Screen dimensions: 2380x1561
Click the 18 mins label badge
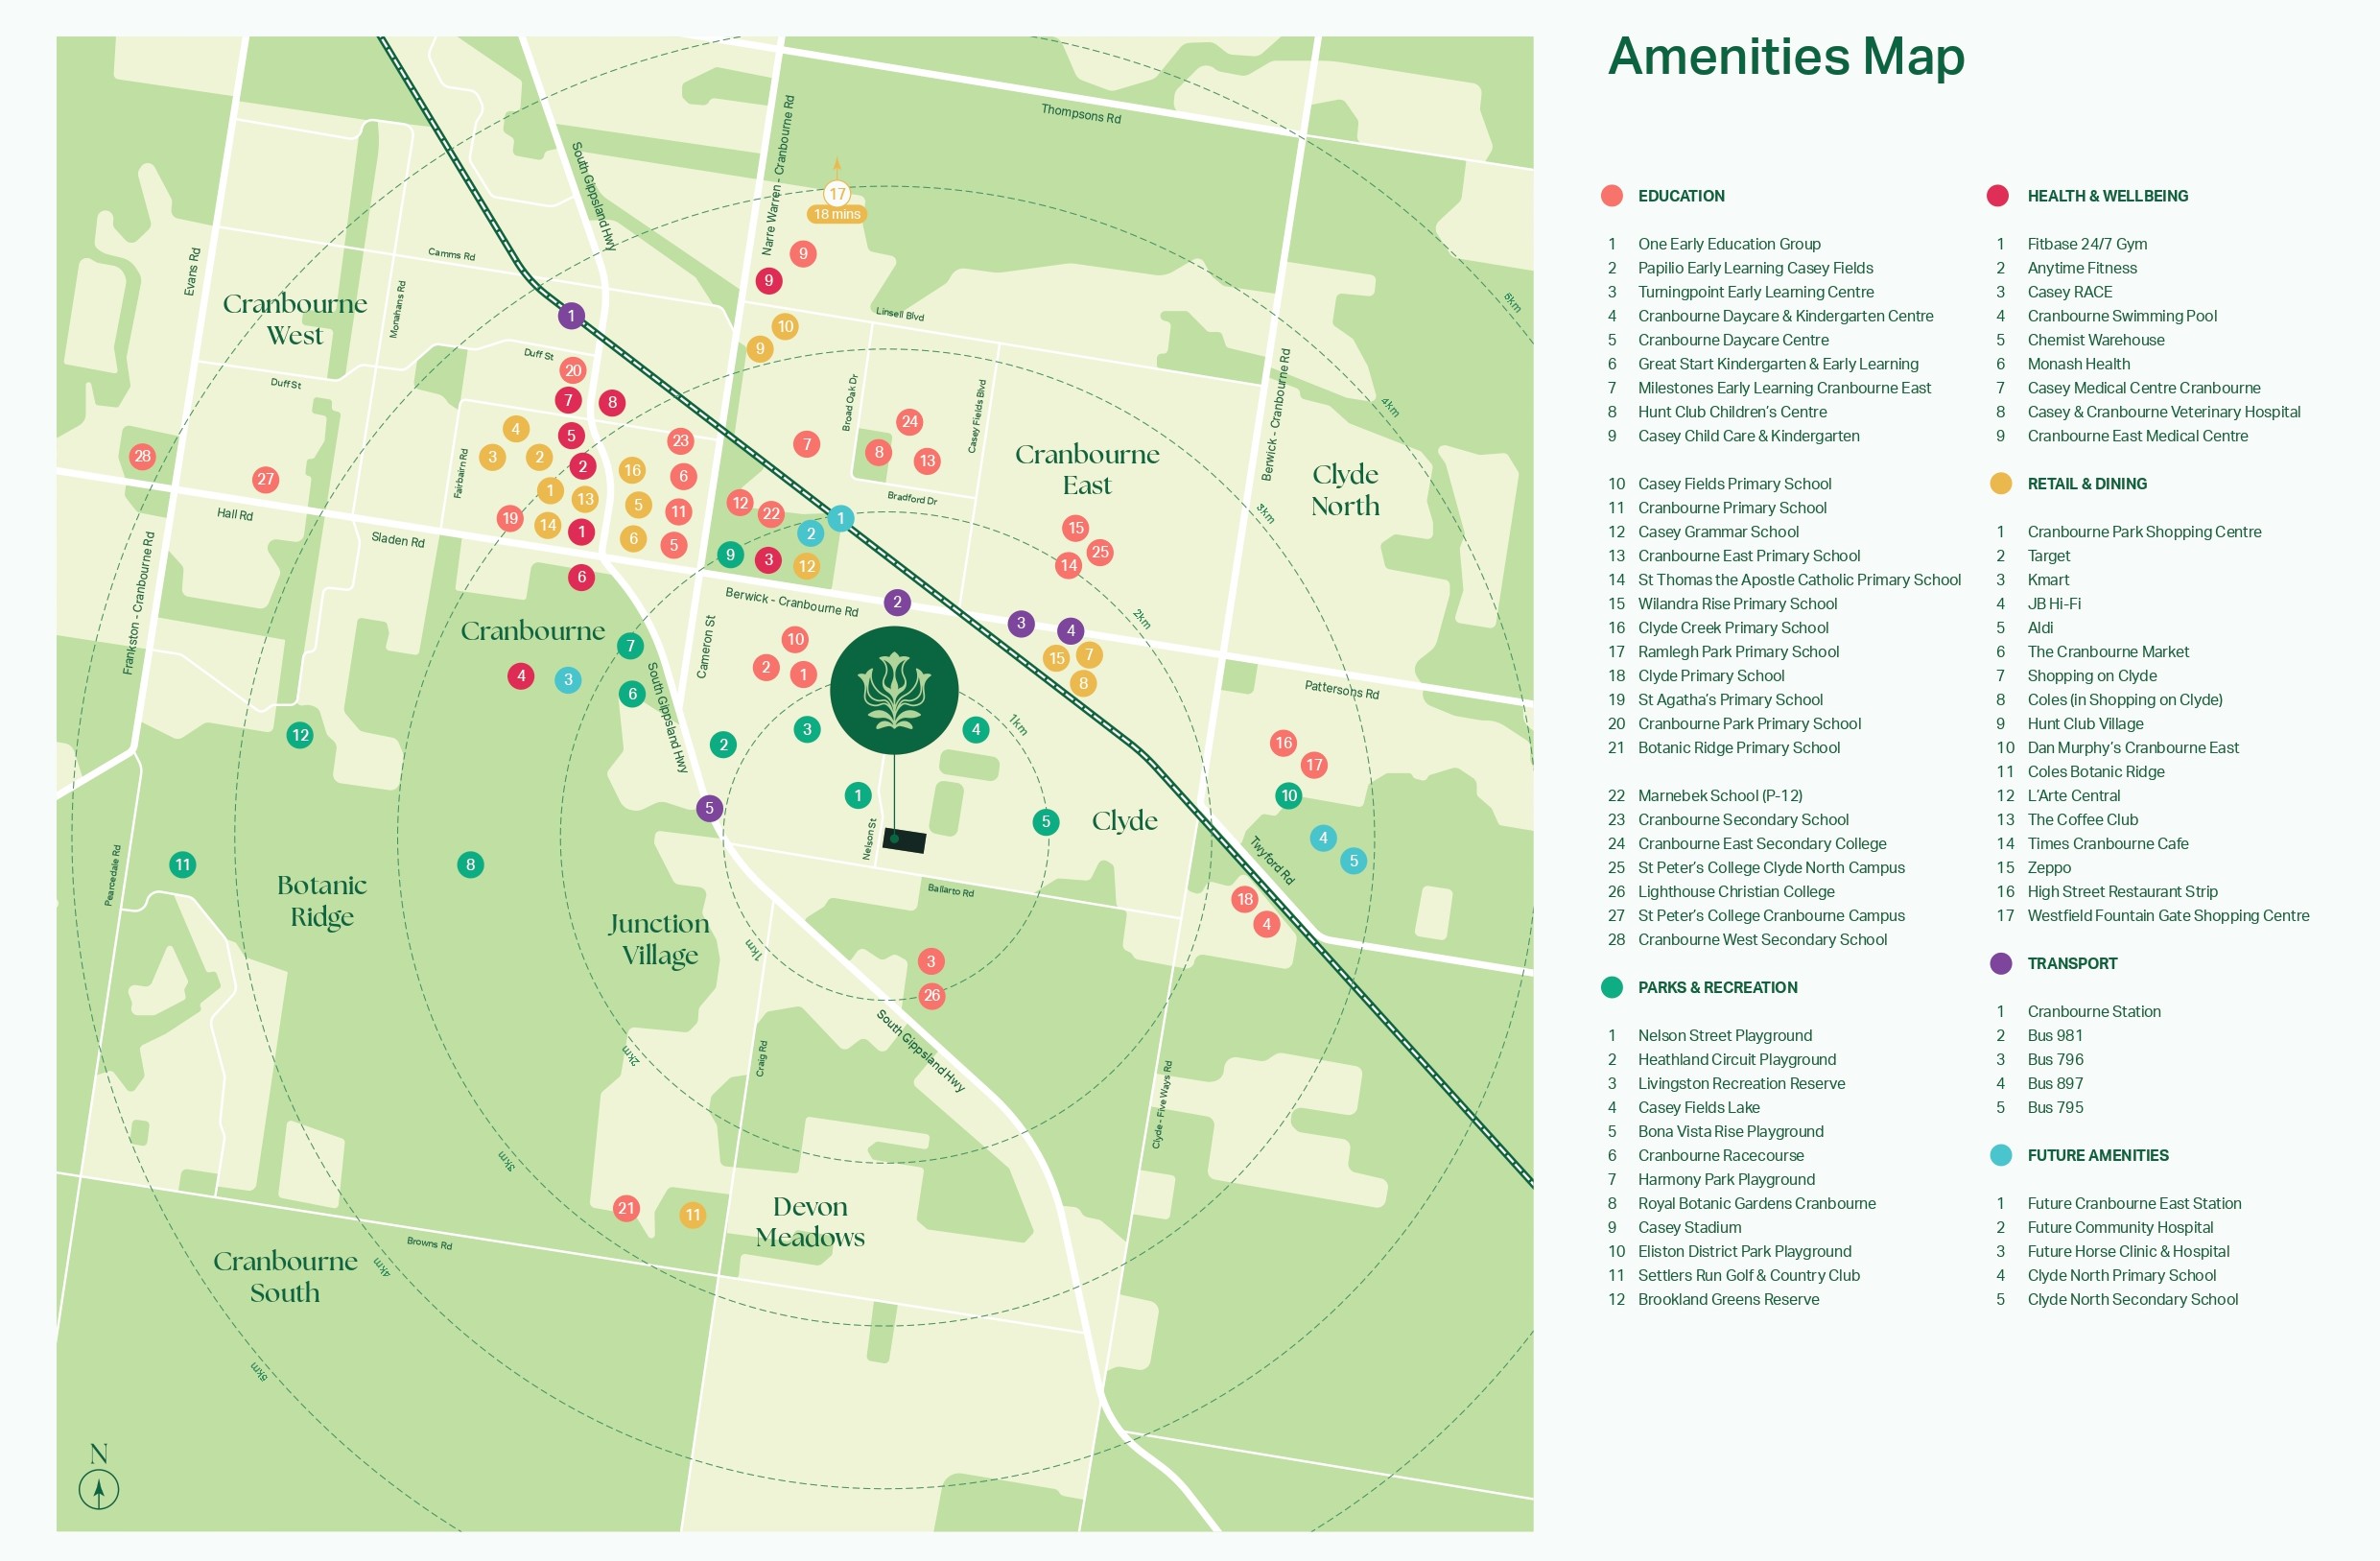click(837, 214)
